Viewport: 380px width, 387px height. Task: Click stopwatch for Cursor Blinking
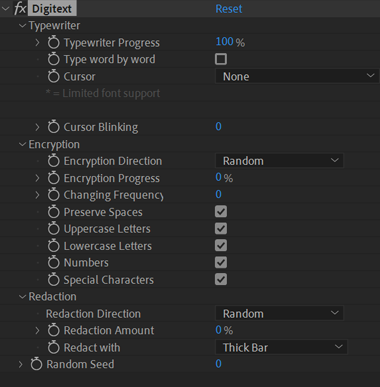[53, 127]
